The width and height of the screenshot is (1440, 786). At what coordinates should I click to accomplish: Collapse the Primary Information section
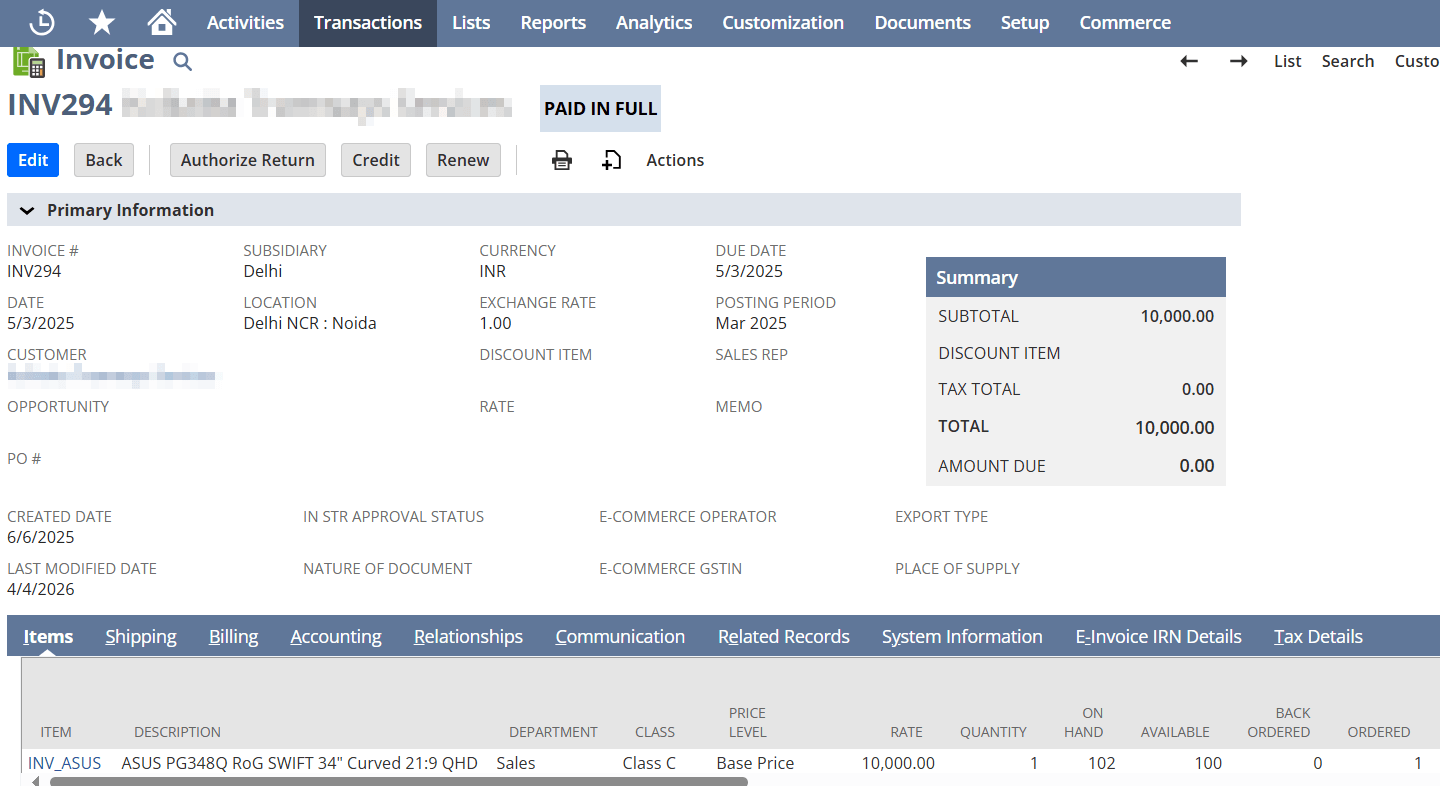(x=27, y=210)
